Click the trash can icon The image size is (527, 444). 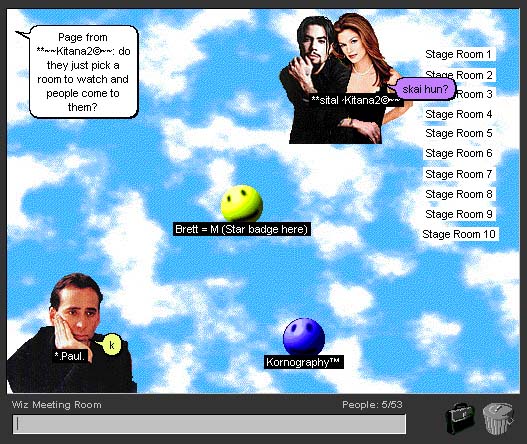tap(498, 418)
